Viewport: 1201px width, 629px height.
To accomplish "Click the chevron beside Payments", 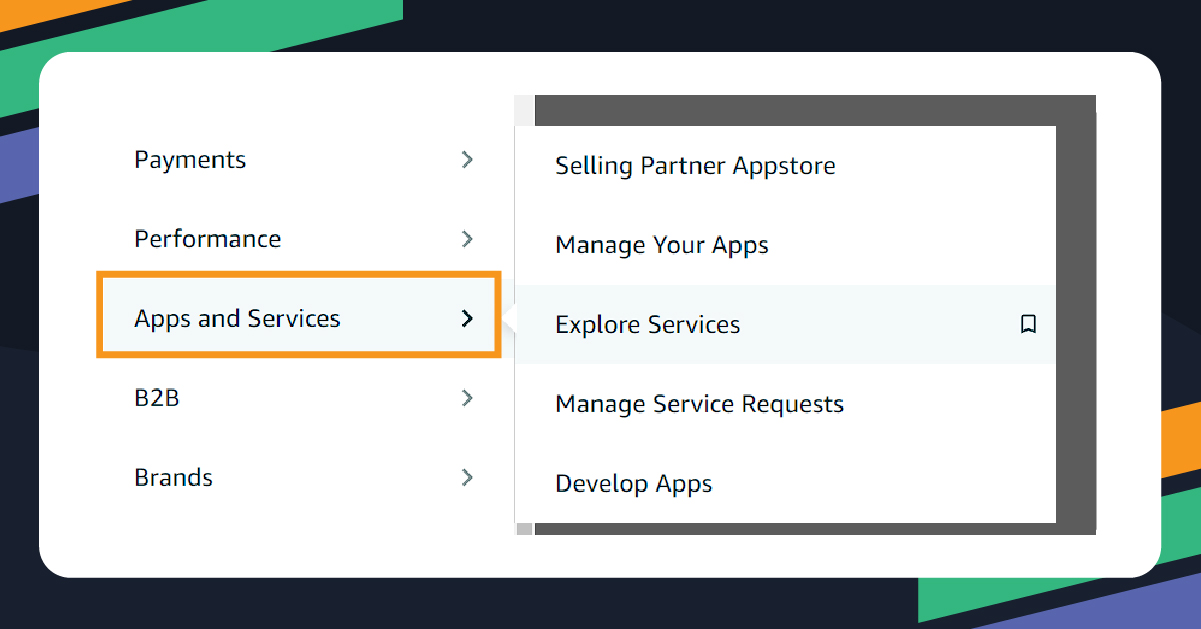I will pyautogui.click(x=467, y=159).
